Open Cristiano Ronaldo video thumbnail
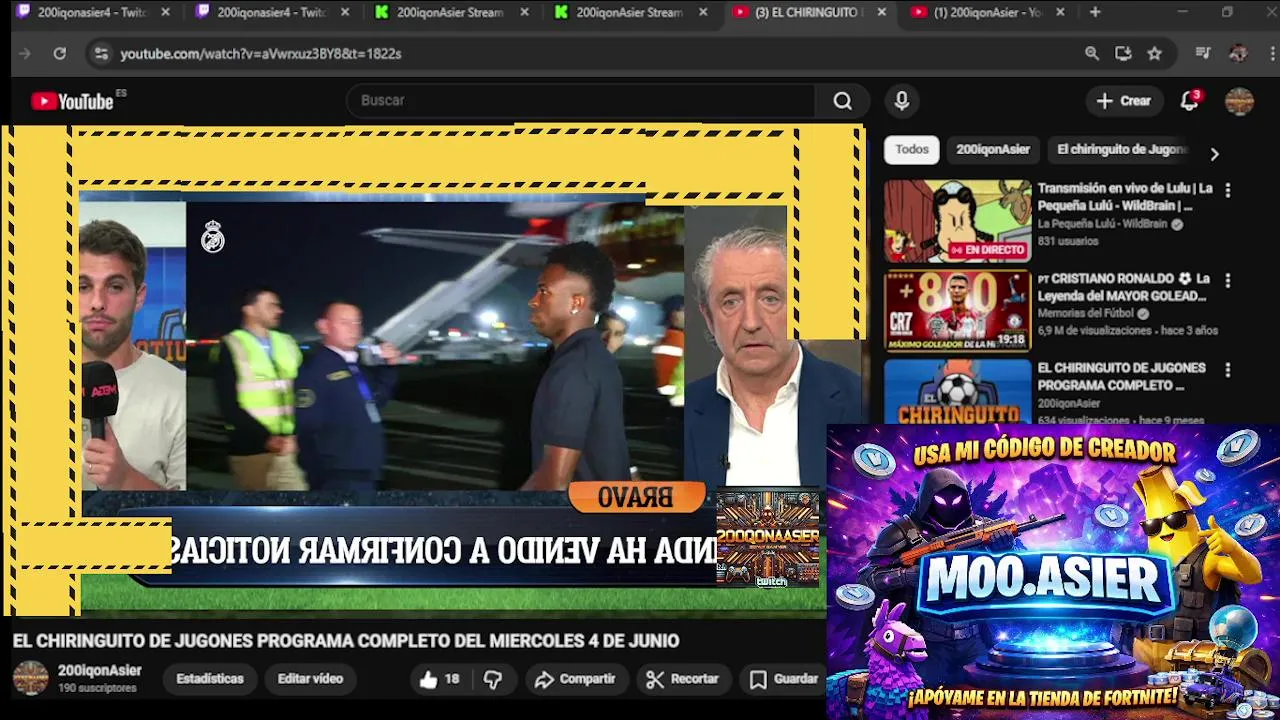The width and height of the screenshot is (1280, 720). [957, 311]
